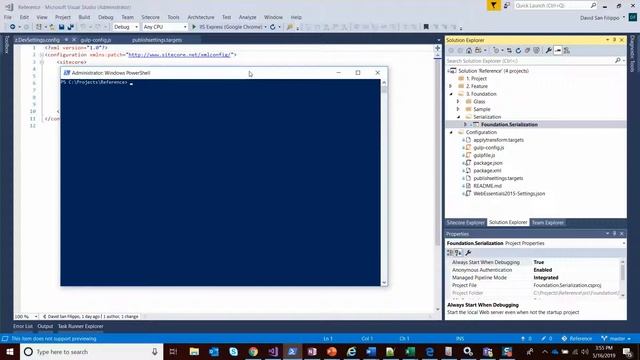Click Property Pages wrench icon in Properties

(468, 253)
